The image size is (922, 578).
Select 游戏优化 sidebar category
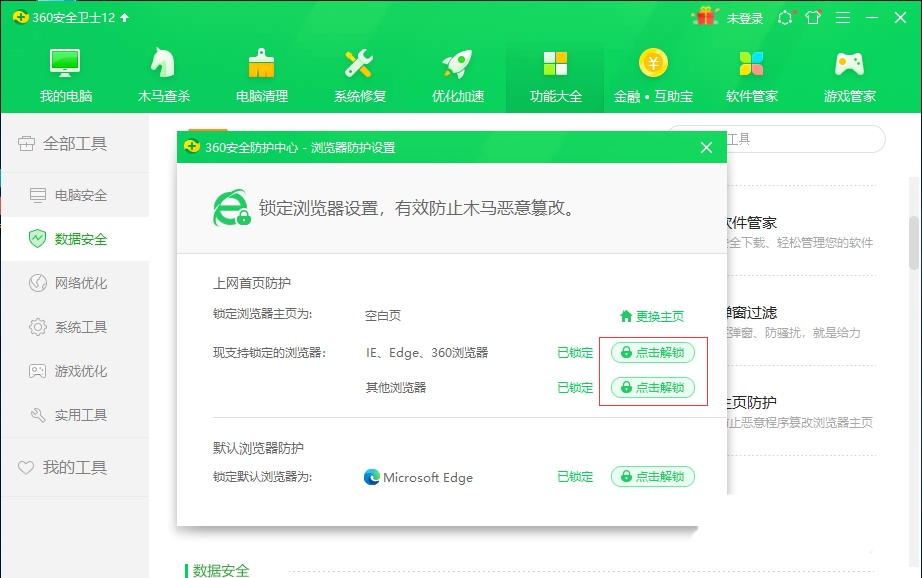[75, 371]
